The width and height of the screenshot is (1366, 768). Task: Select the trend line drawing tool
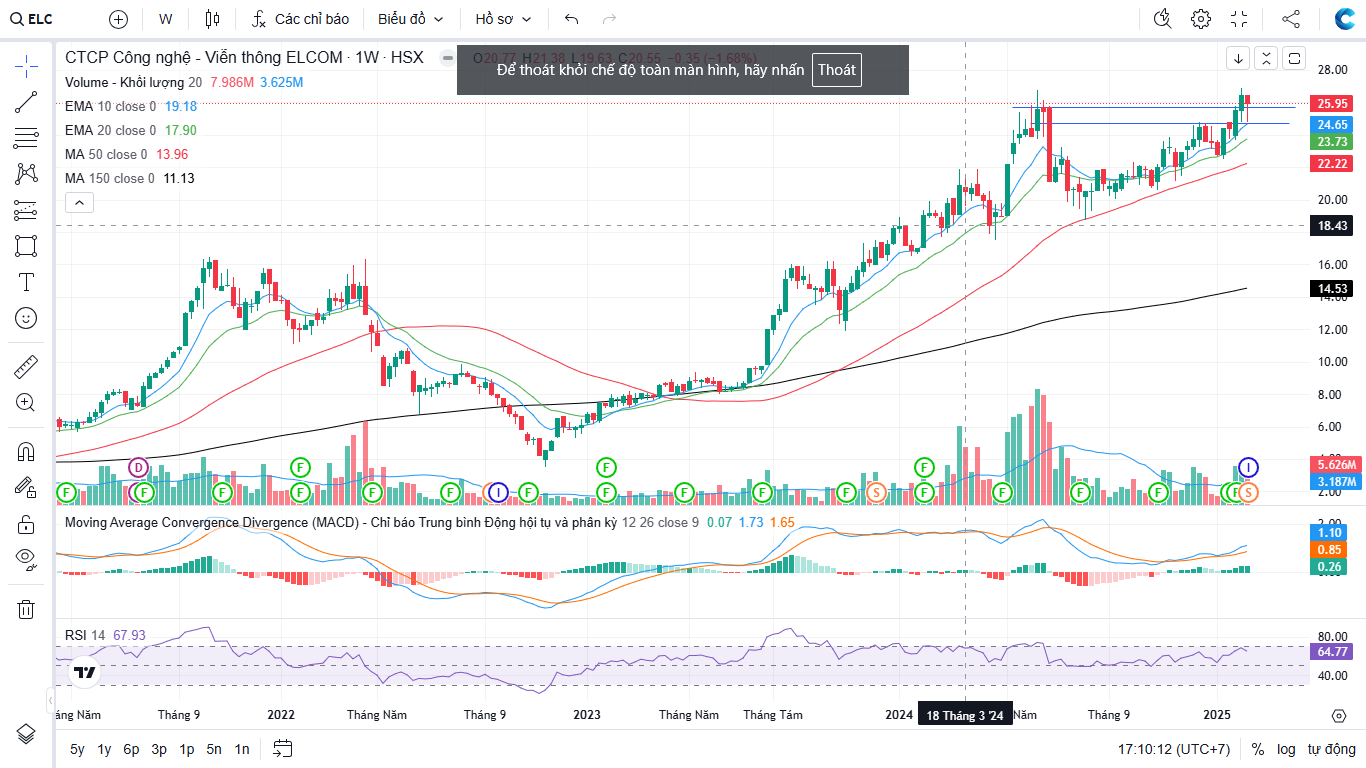pos(26,101)
